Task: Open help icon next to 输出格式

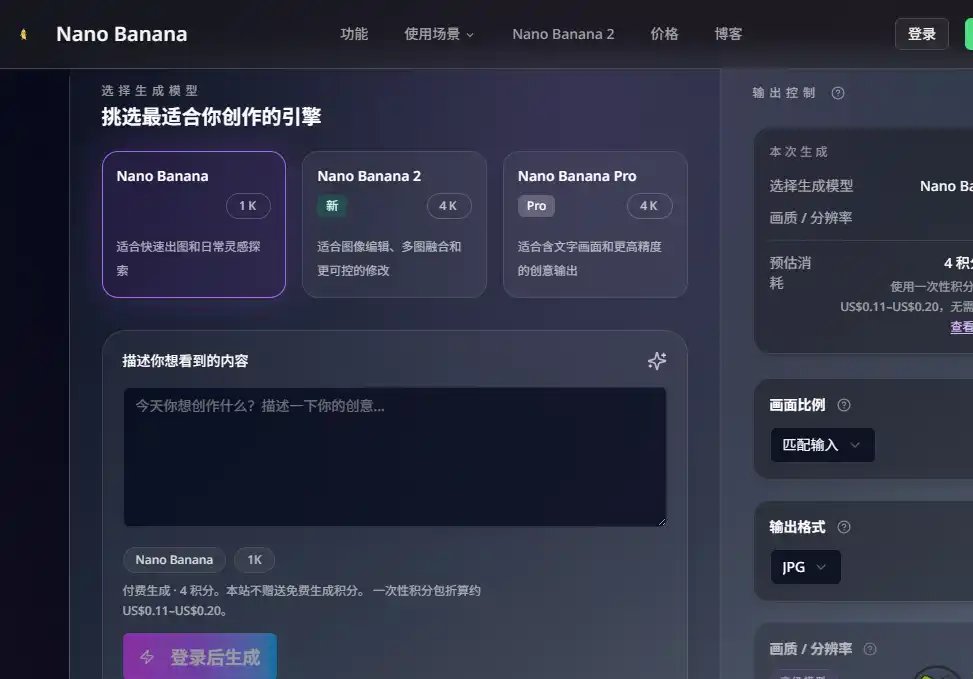Action: point(844,527)
